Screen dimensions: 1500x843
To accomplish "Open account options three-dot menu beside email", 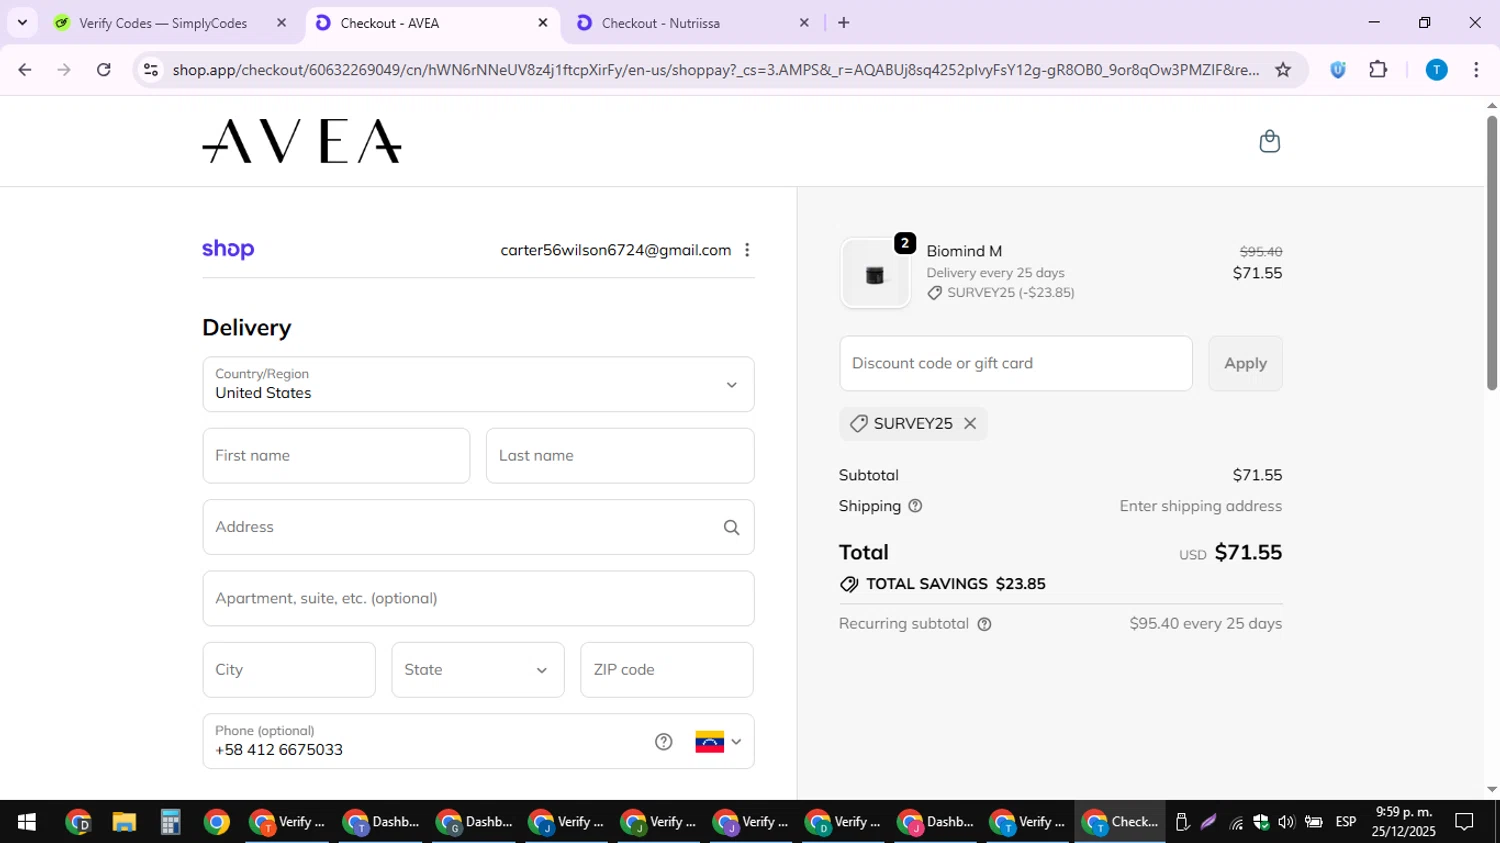I will click(x=747, y=250).
